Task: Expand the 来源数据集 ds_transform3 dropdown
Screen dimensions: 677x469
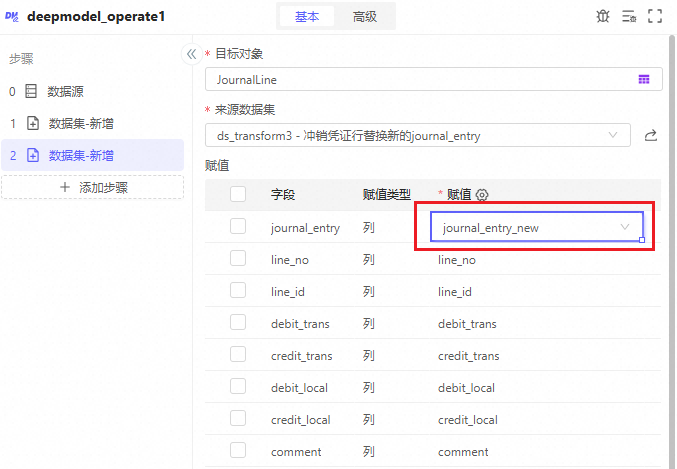Action: click(x=417, y=135)
